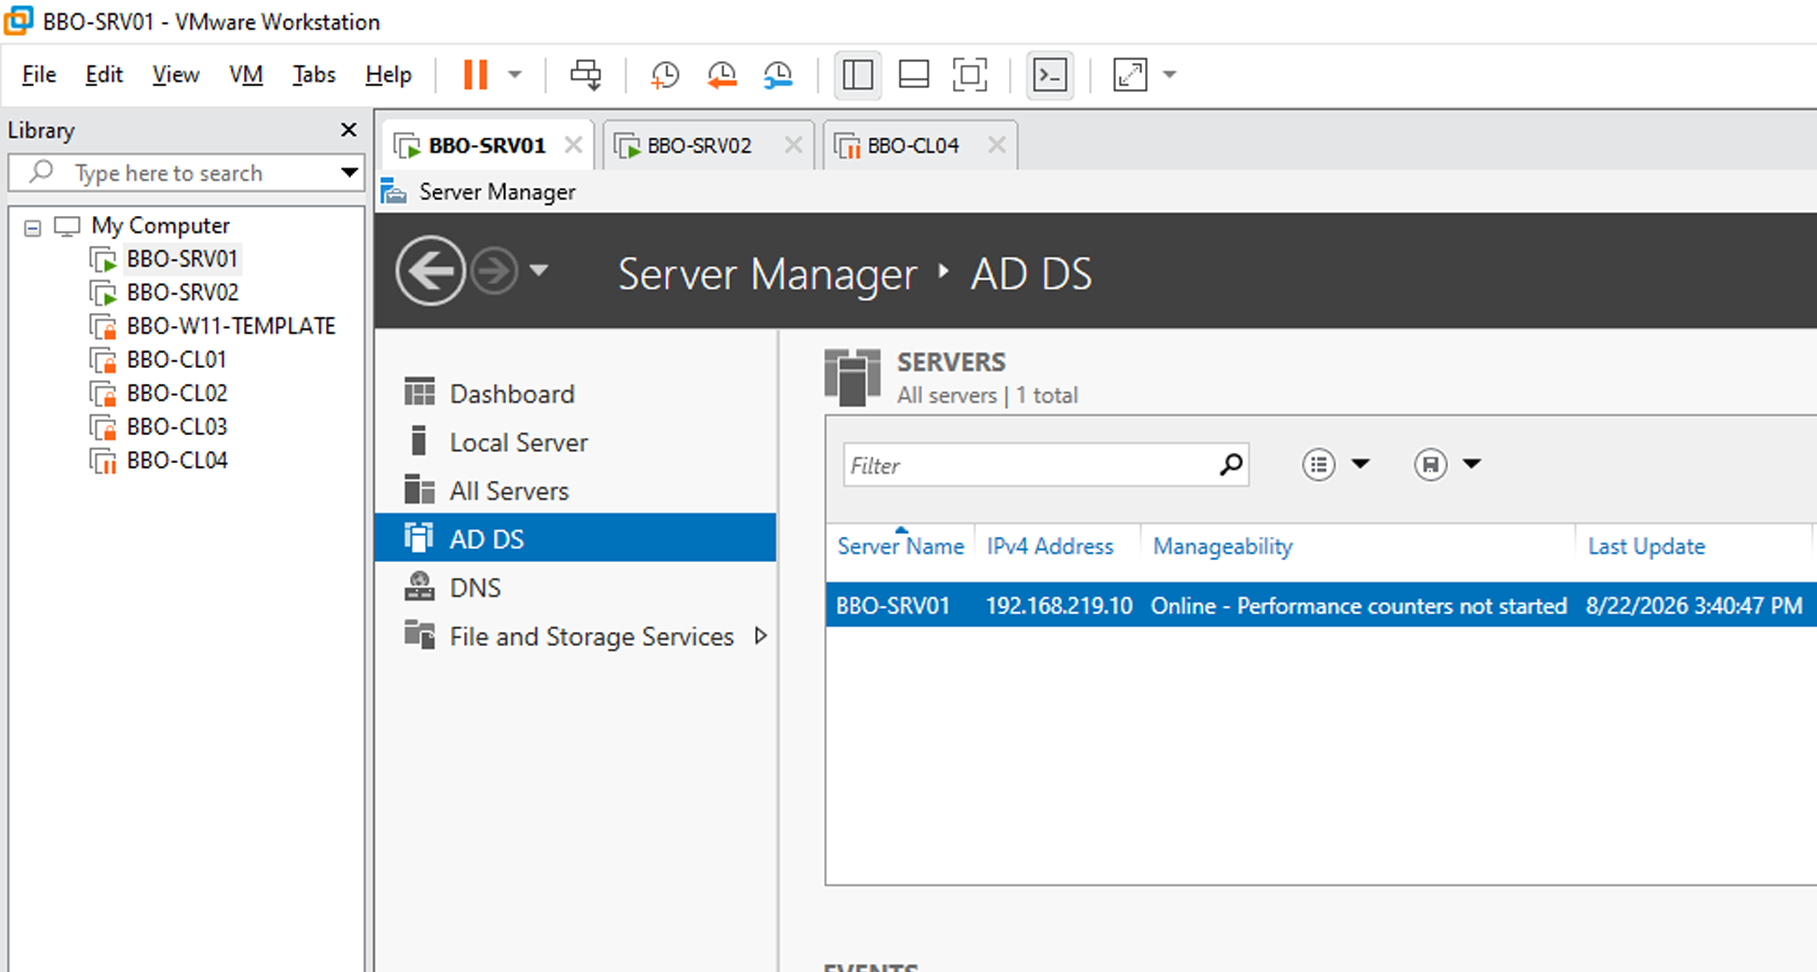1817x972 pixels.
Task: Open the navigation history dropdown
Action: coord(539,270)
